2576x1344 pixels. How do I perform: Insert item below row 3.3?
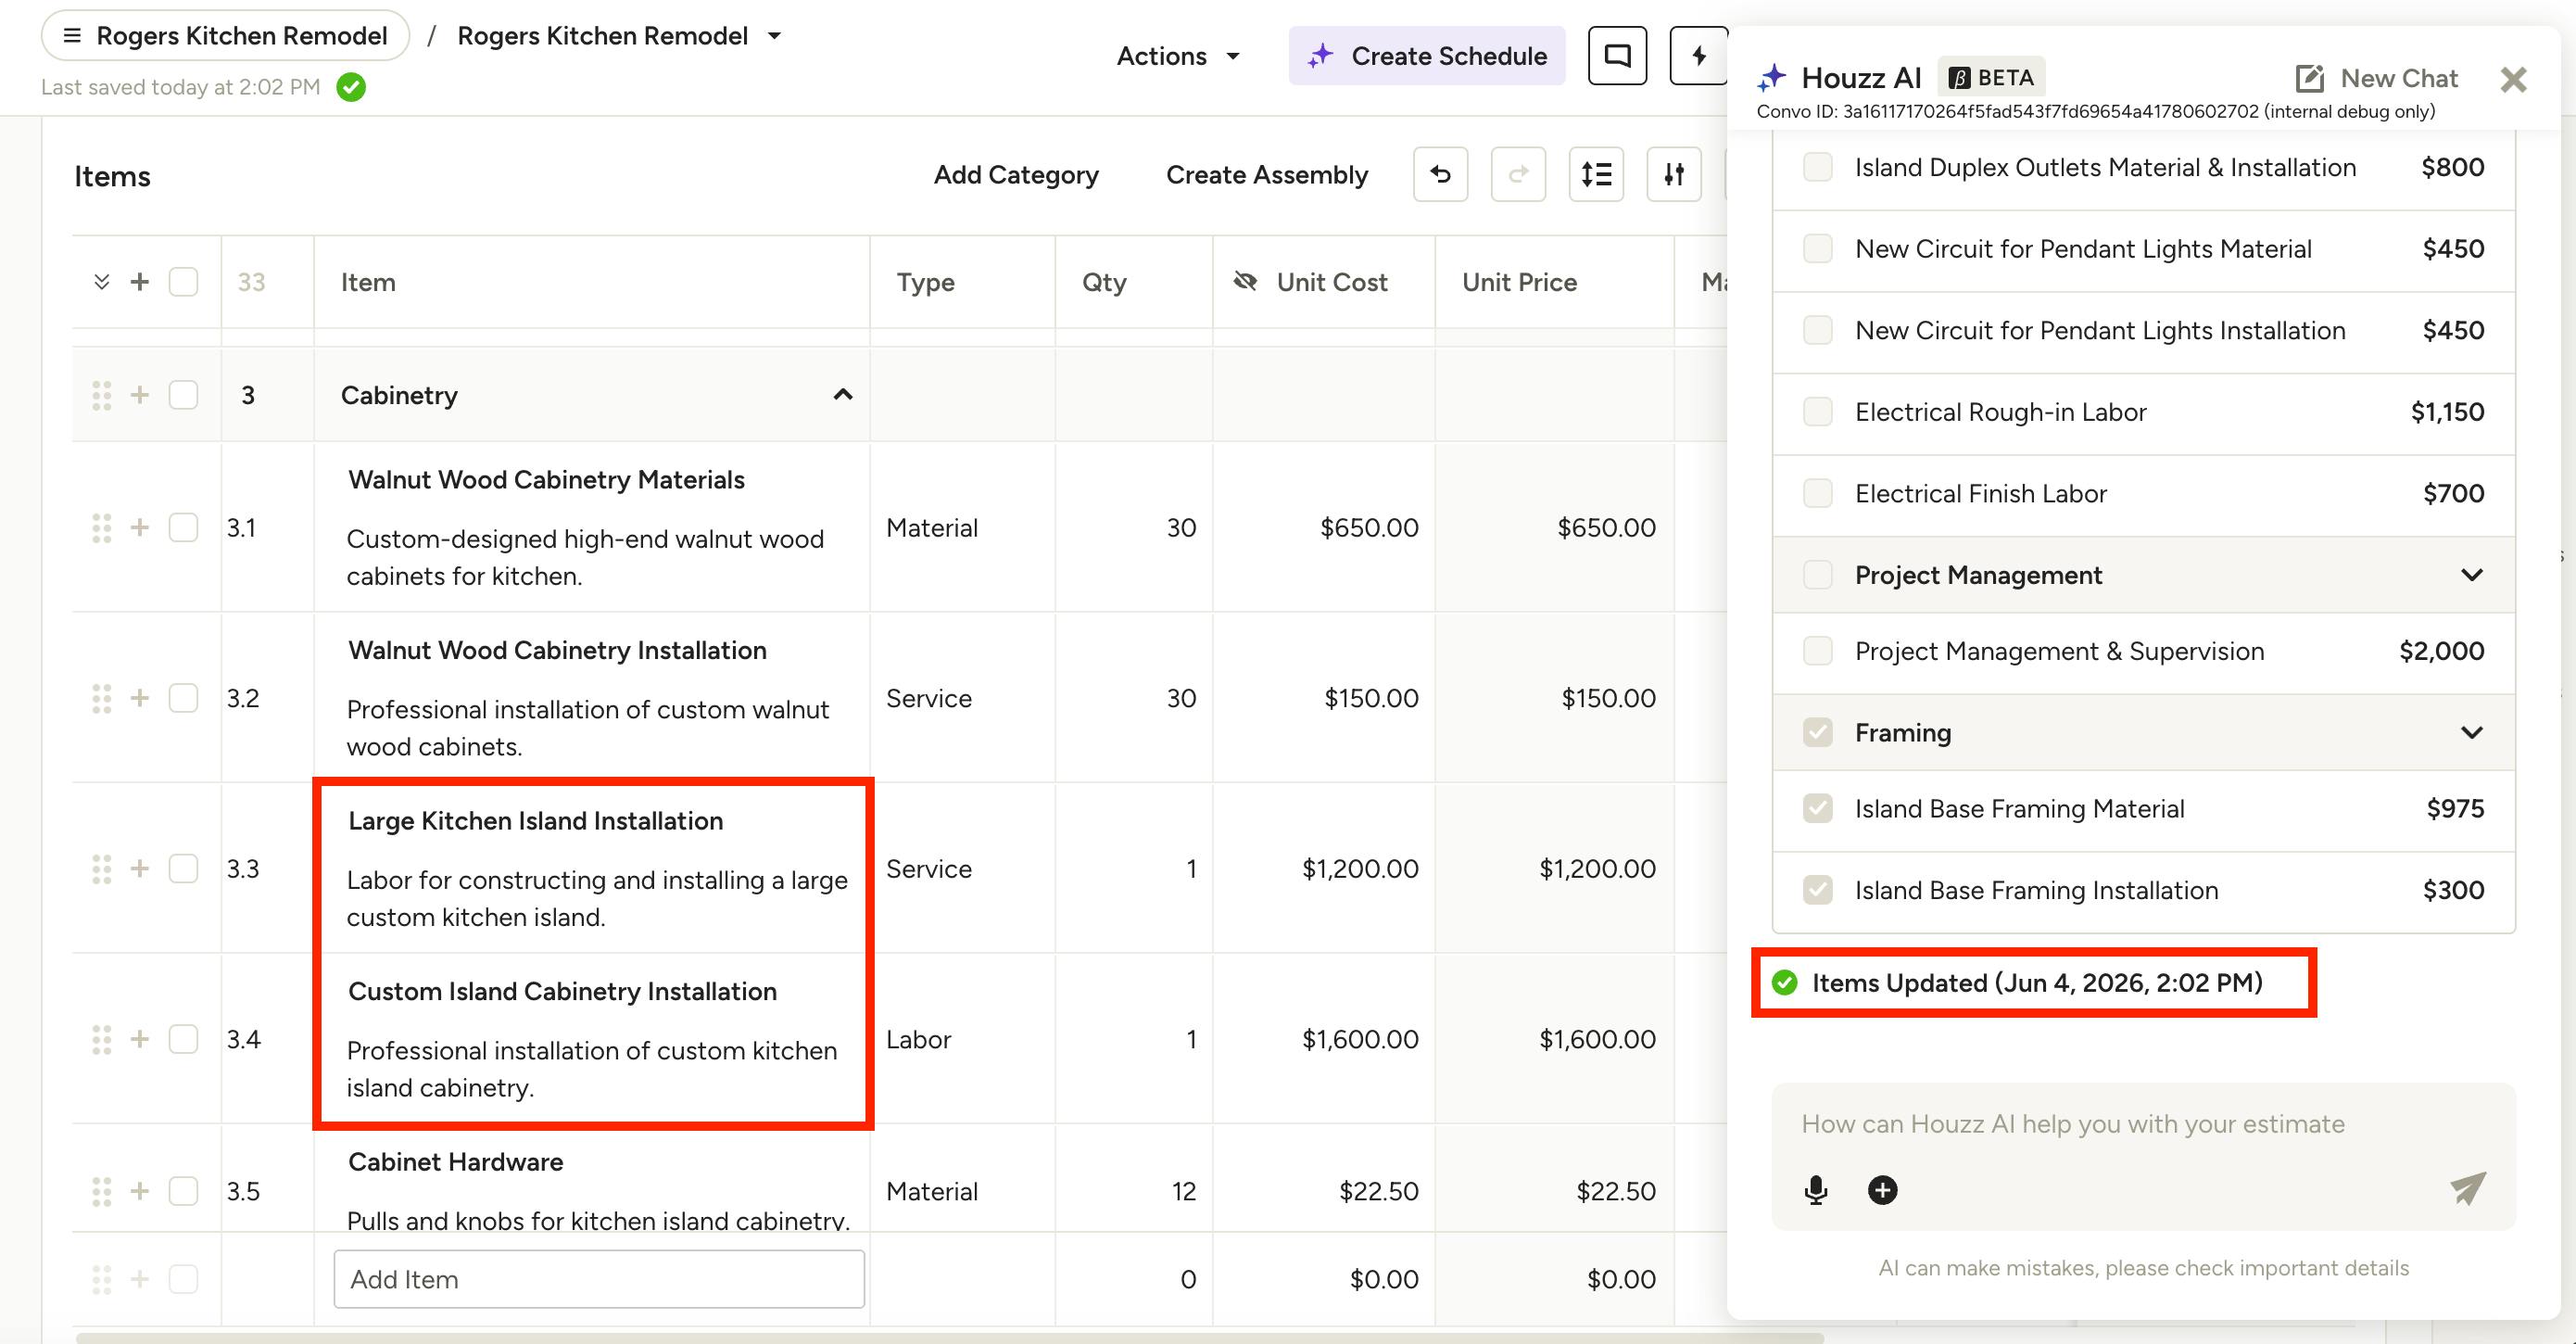tap(140, 868)
